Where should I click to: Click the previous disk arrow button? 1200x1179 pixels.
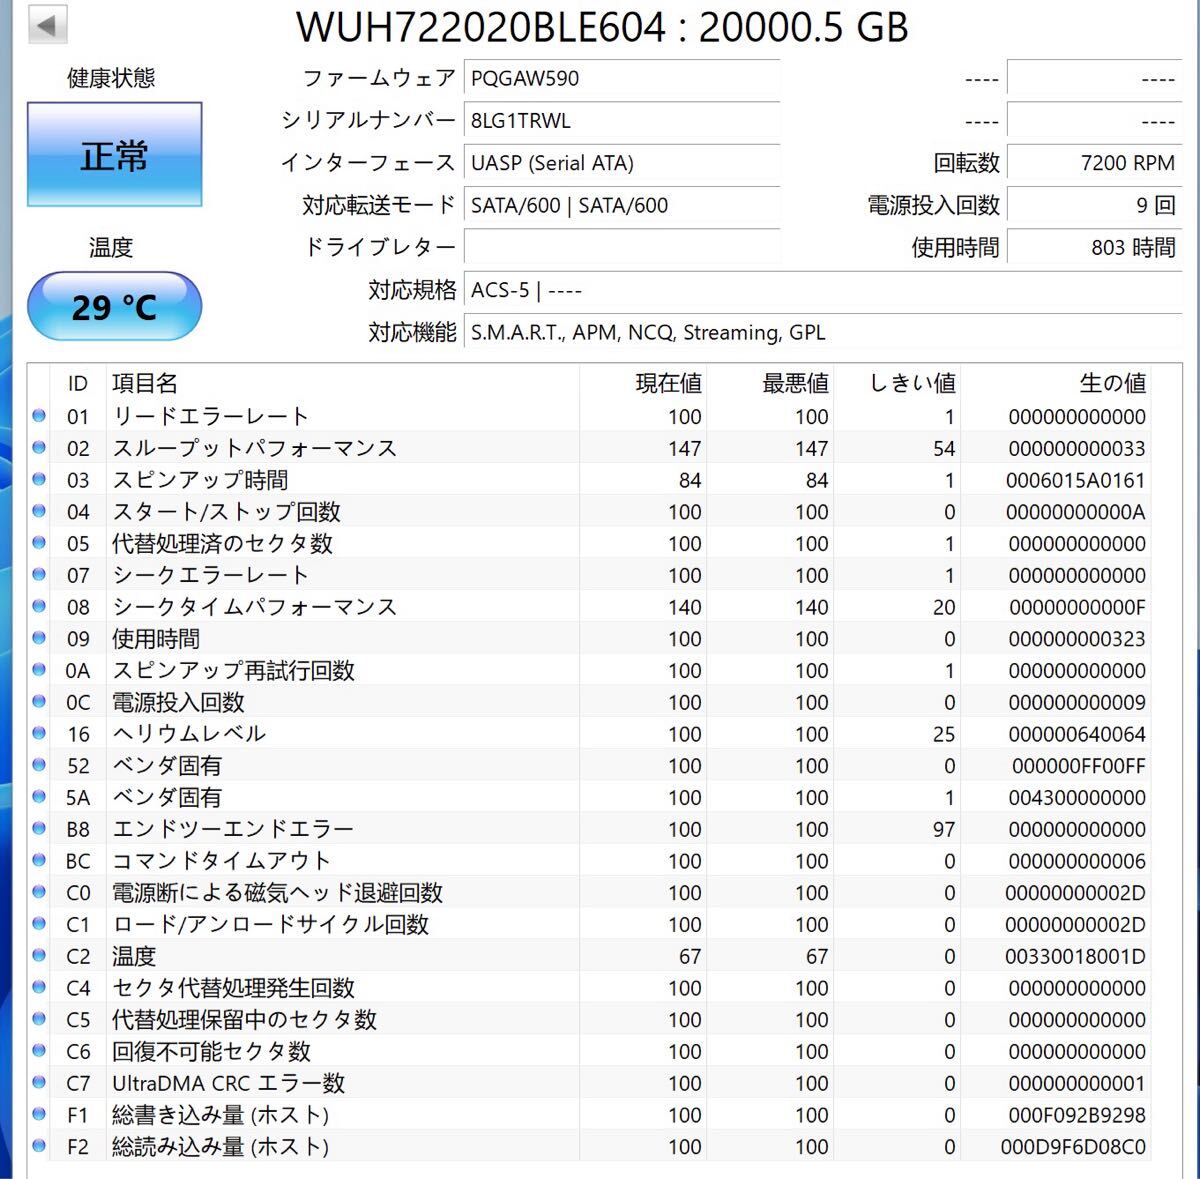[x=47, y=25]
